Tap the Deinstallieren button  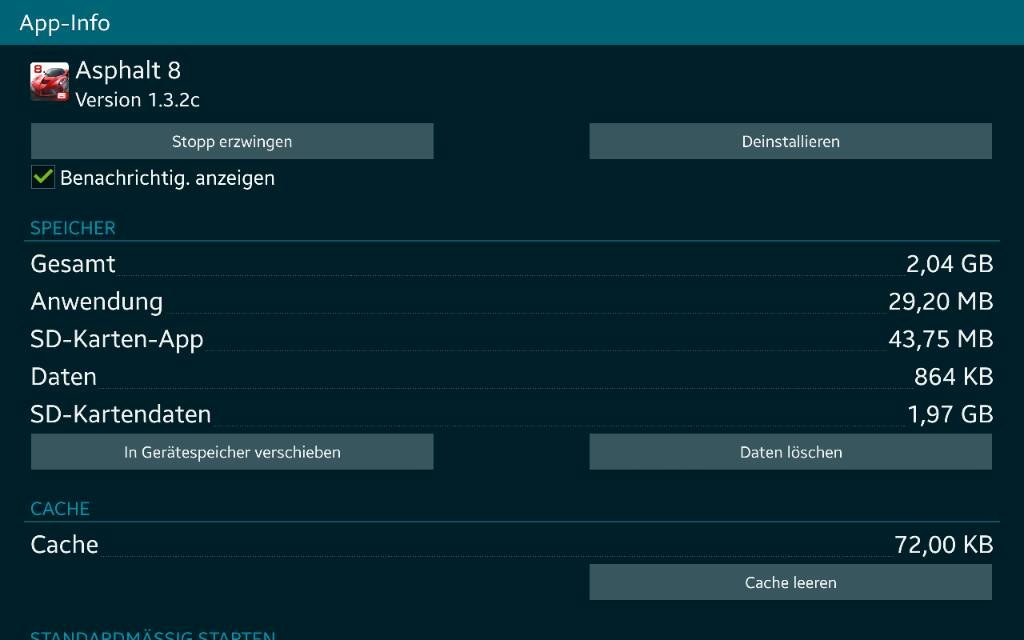coord(790,141)
